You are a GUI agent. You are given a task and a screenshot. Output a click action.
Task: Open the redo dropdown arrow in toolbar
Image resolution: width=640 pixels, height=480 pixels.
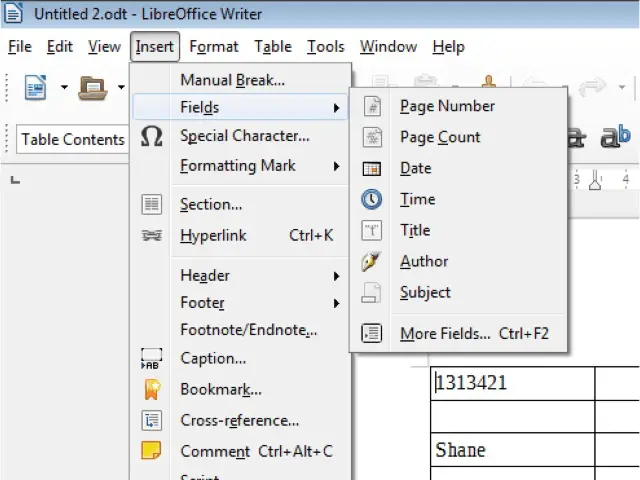point(622,87)
